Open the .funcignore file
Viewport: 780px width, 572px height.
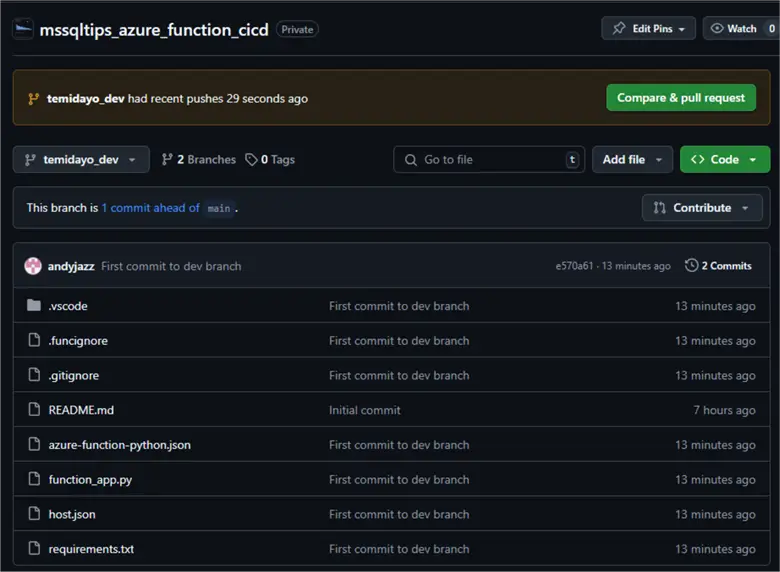78,341
